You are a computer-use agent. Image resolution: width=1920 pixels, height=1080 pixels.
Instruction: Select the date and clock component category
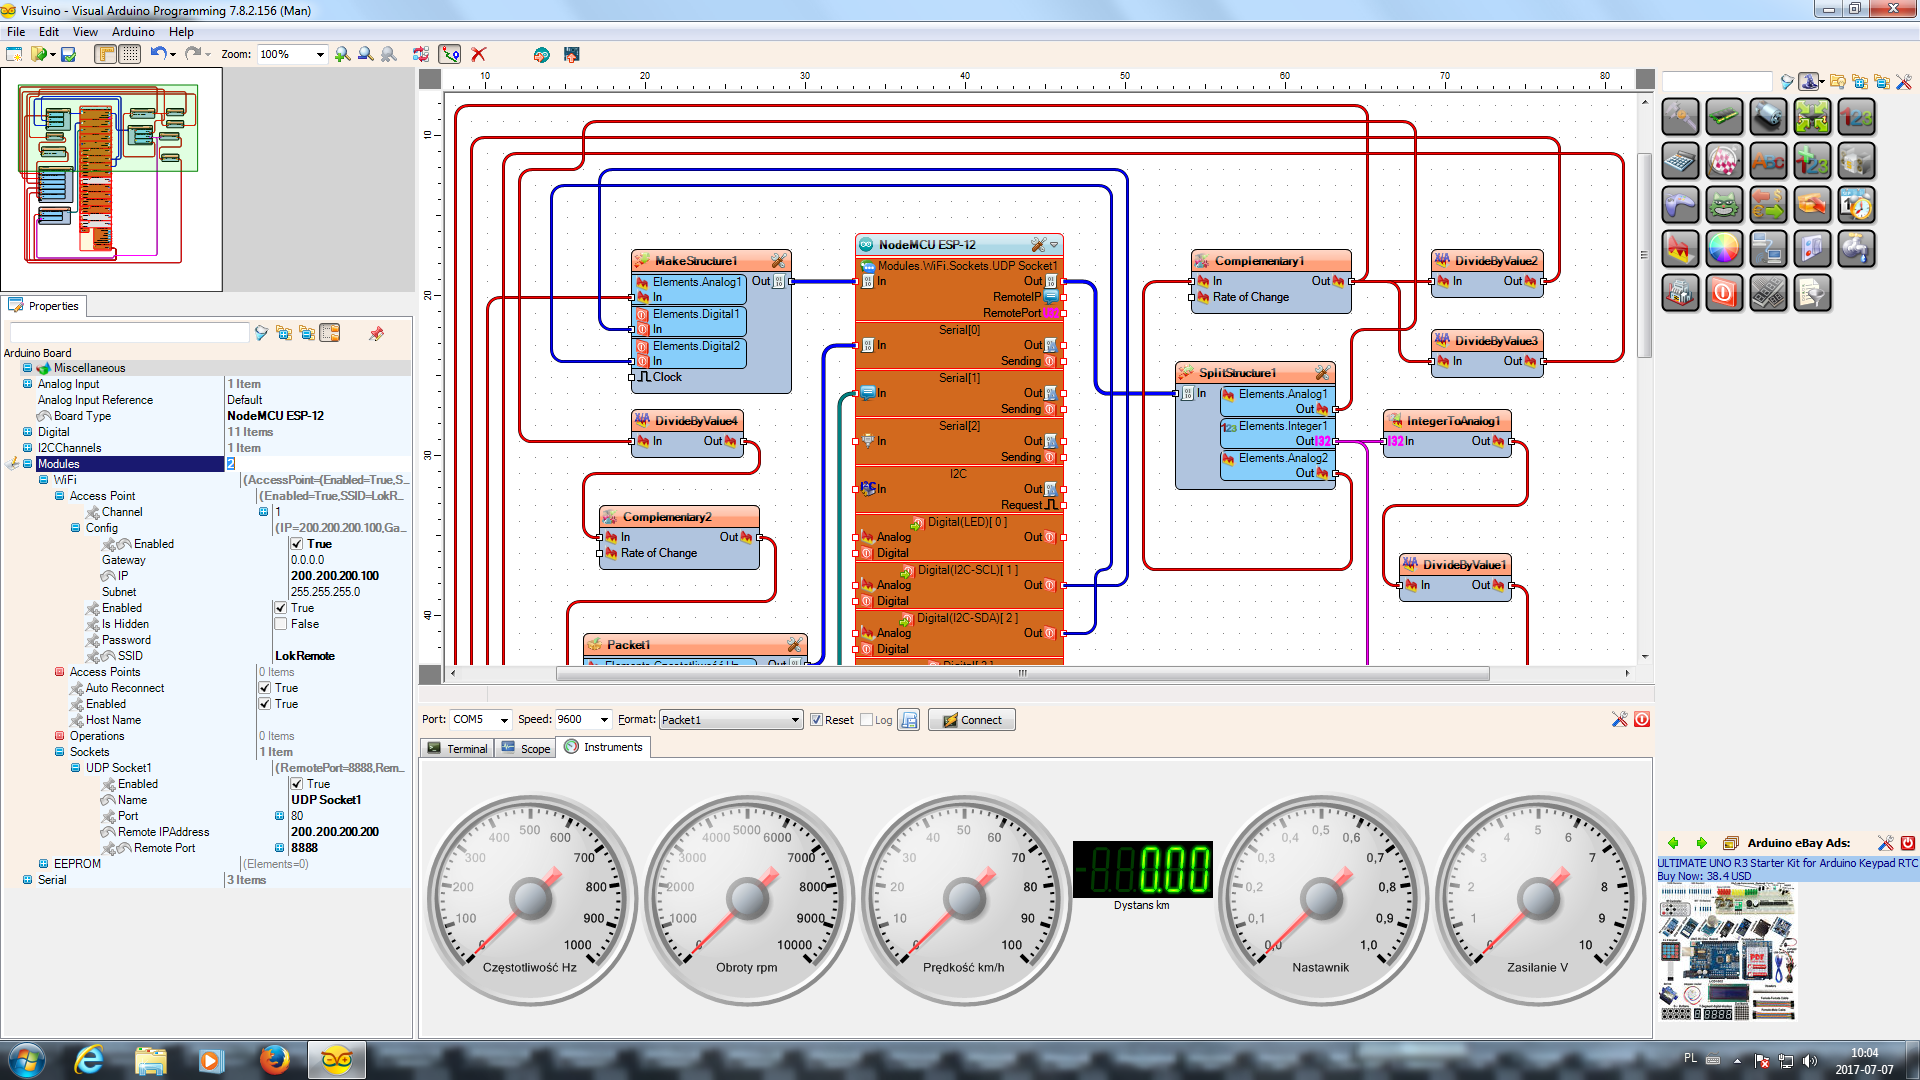(1856, 205)
